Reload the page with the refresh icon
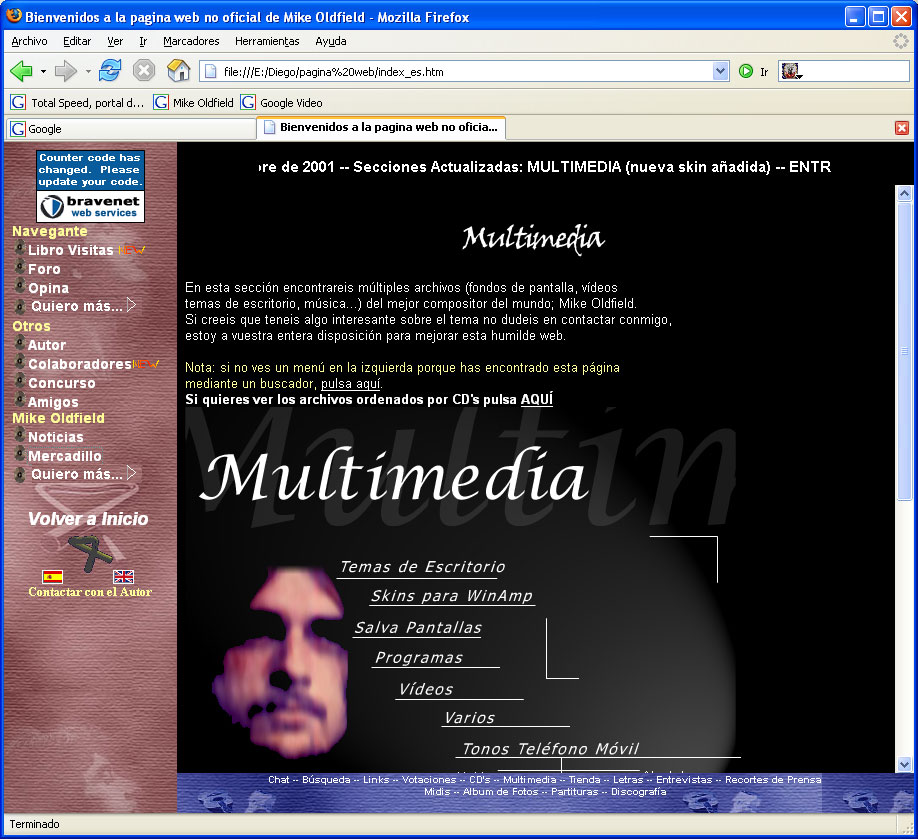 pos(110,71)
